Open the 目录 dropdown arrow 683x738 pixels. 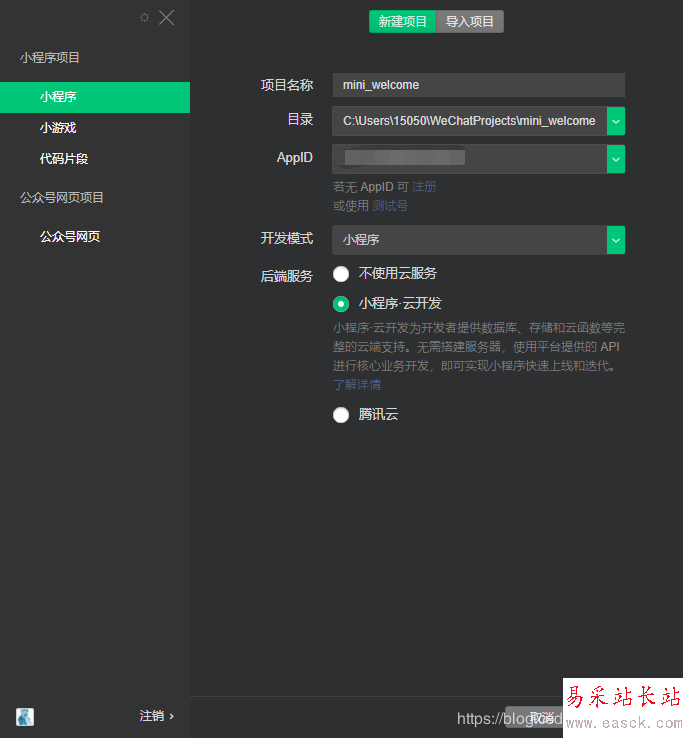tap(616, 121)
